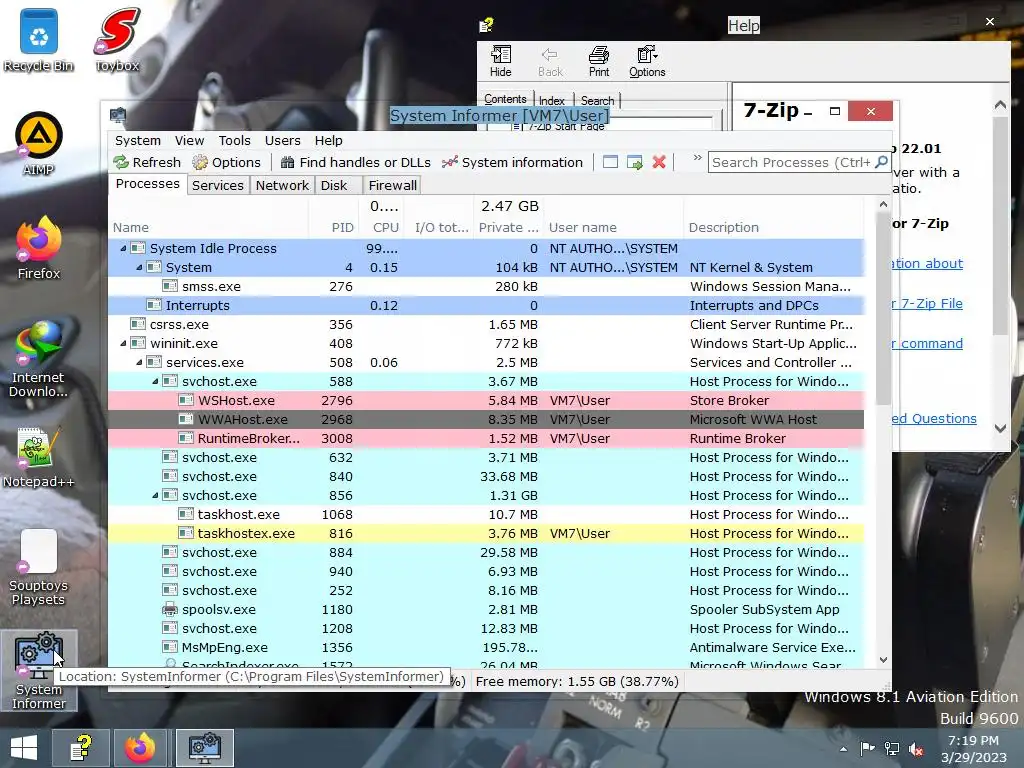Click Print in the Help window
Viewport: 1024px width, 768px height.
[598, 62]
